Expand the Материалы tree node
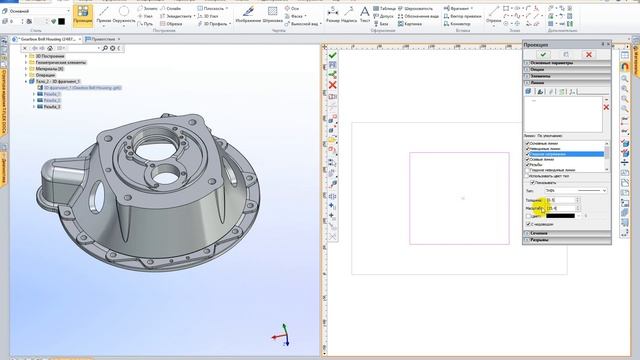Viewport: 640px width, 360px height. 26,69
